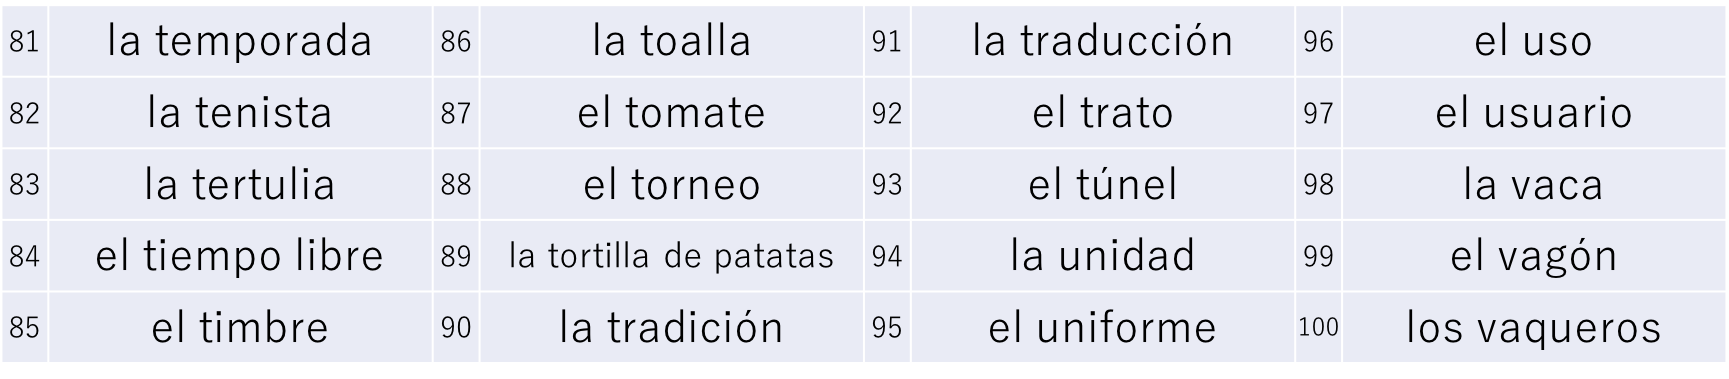The image size is (1729, 379).
Task: Click the word "la unidad"
Action: (x=1103, y=256)
